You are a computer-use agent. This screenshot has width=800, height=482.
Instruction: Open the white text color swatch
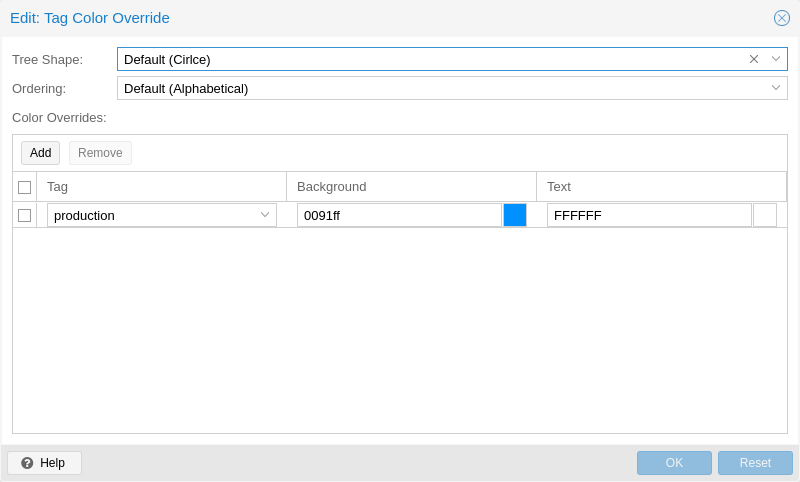765,215
